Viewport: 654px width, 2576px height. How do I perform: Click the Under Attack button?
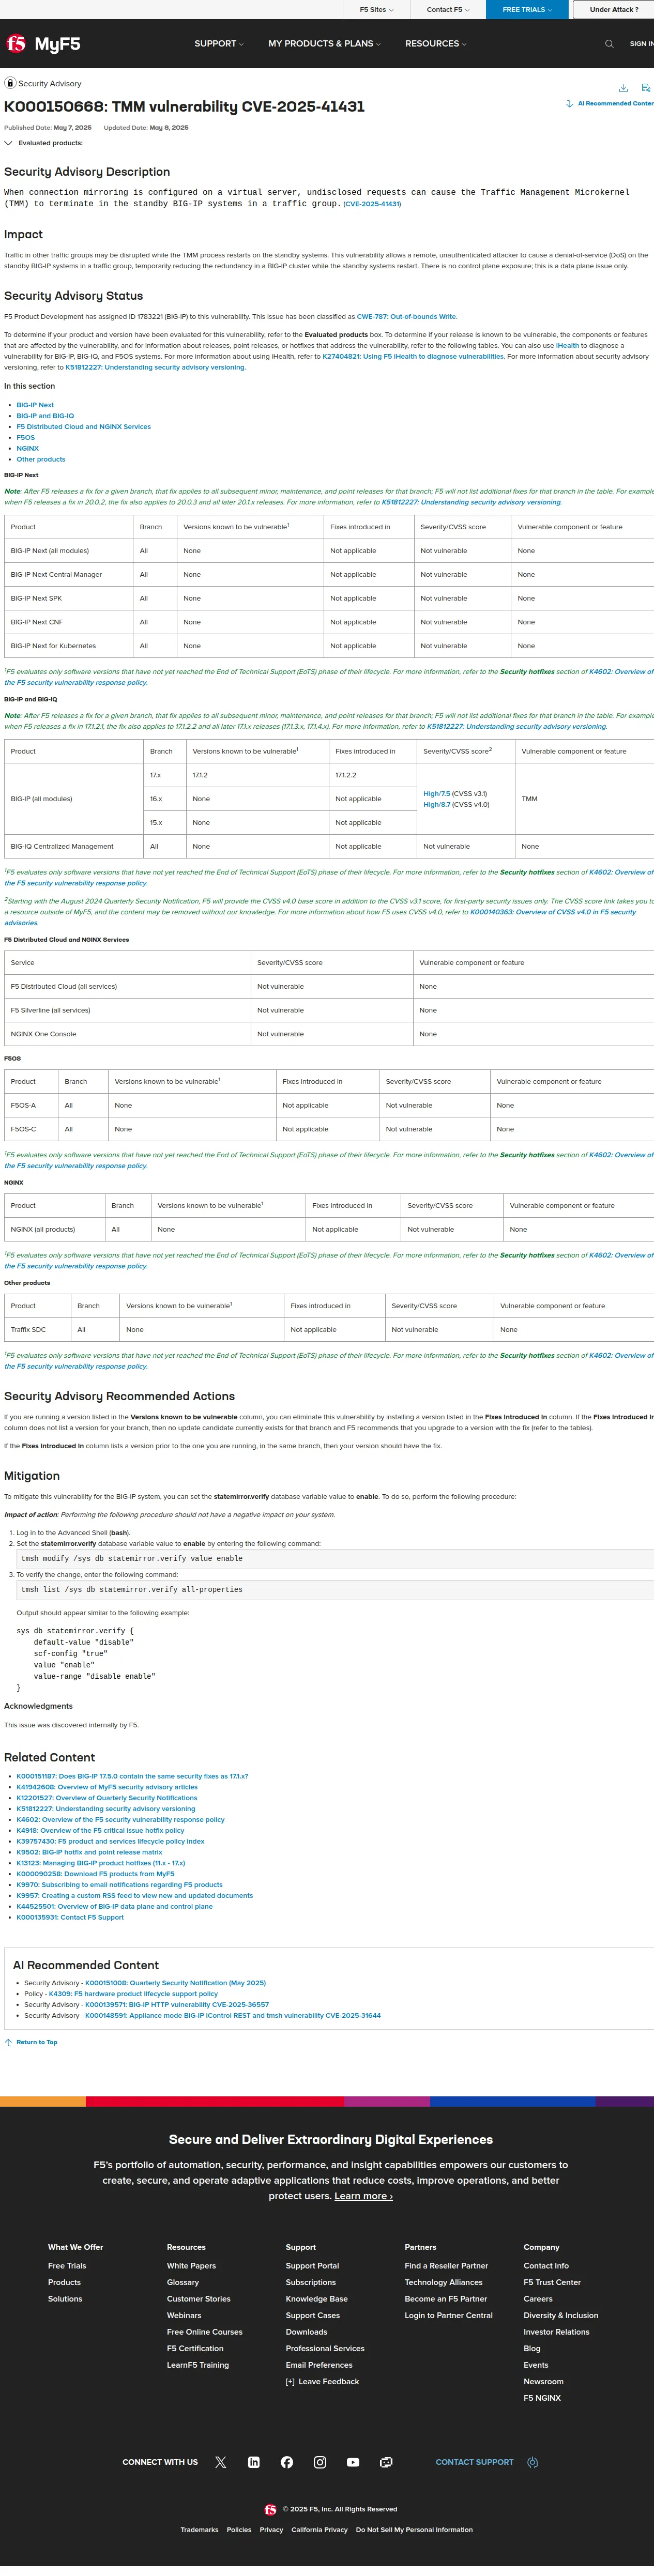tap(613, 10)
